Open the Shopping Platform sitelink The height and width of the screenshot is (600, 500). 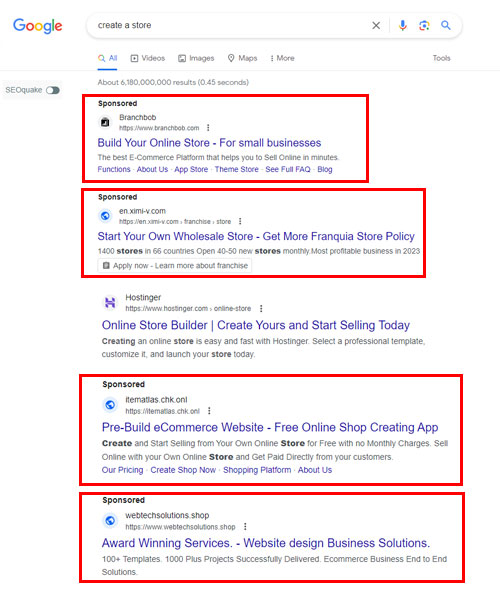[x=257, y=470]
